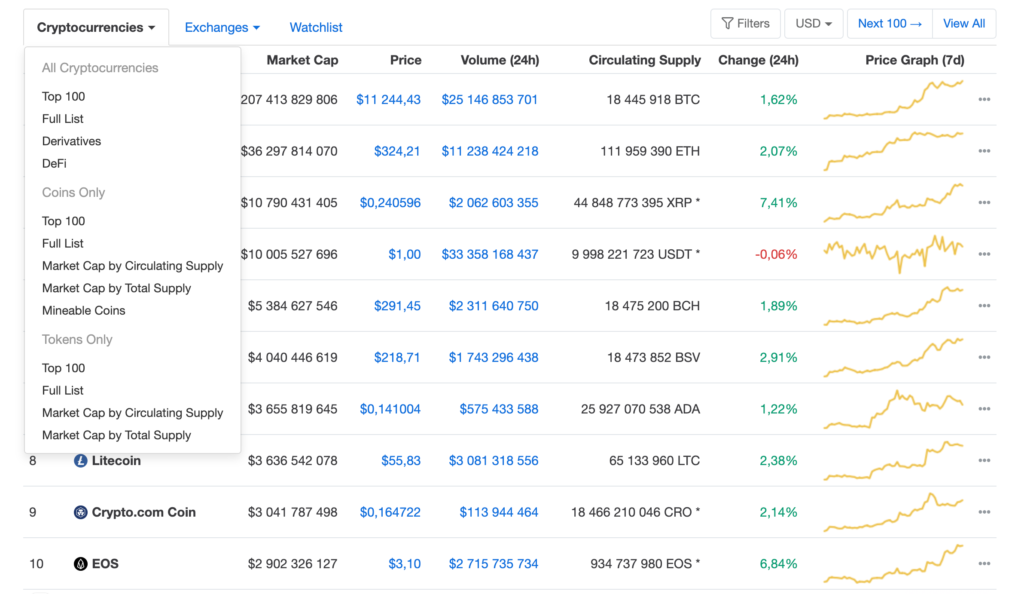This screenshot has height=594, width=1024.
Task: Click Ethereum volume $11 238 424 218
Action: point(490,151)
